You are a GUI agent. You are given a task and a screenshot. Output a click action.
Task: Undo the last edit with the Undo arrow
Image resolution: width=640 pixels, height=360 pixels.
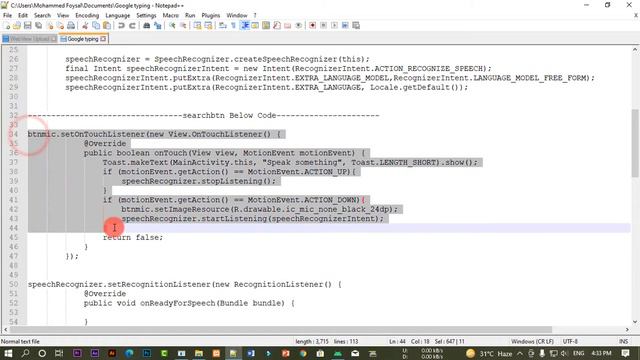pos(121,25)
